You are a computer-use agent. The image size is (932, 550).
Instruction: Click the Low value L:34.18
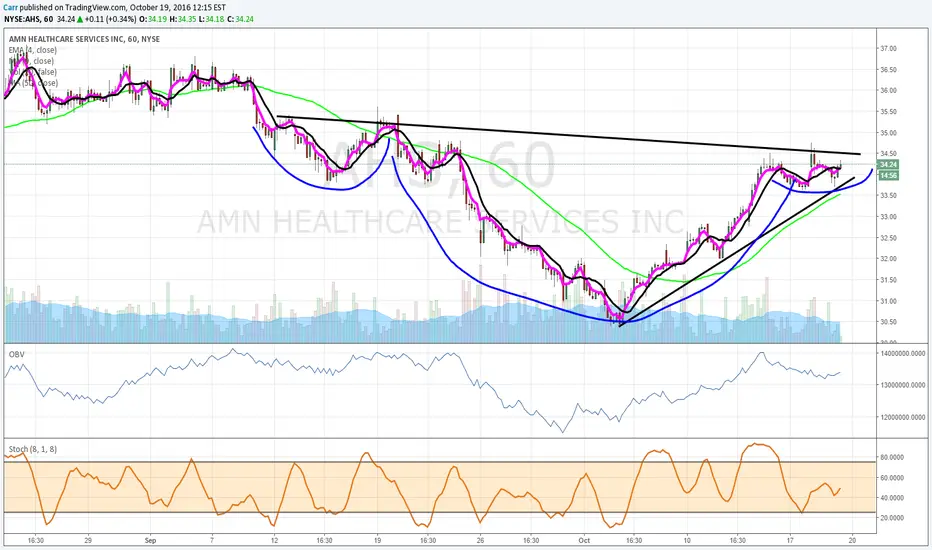211,19
